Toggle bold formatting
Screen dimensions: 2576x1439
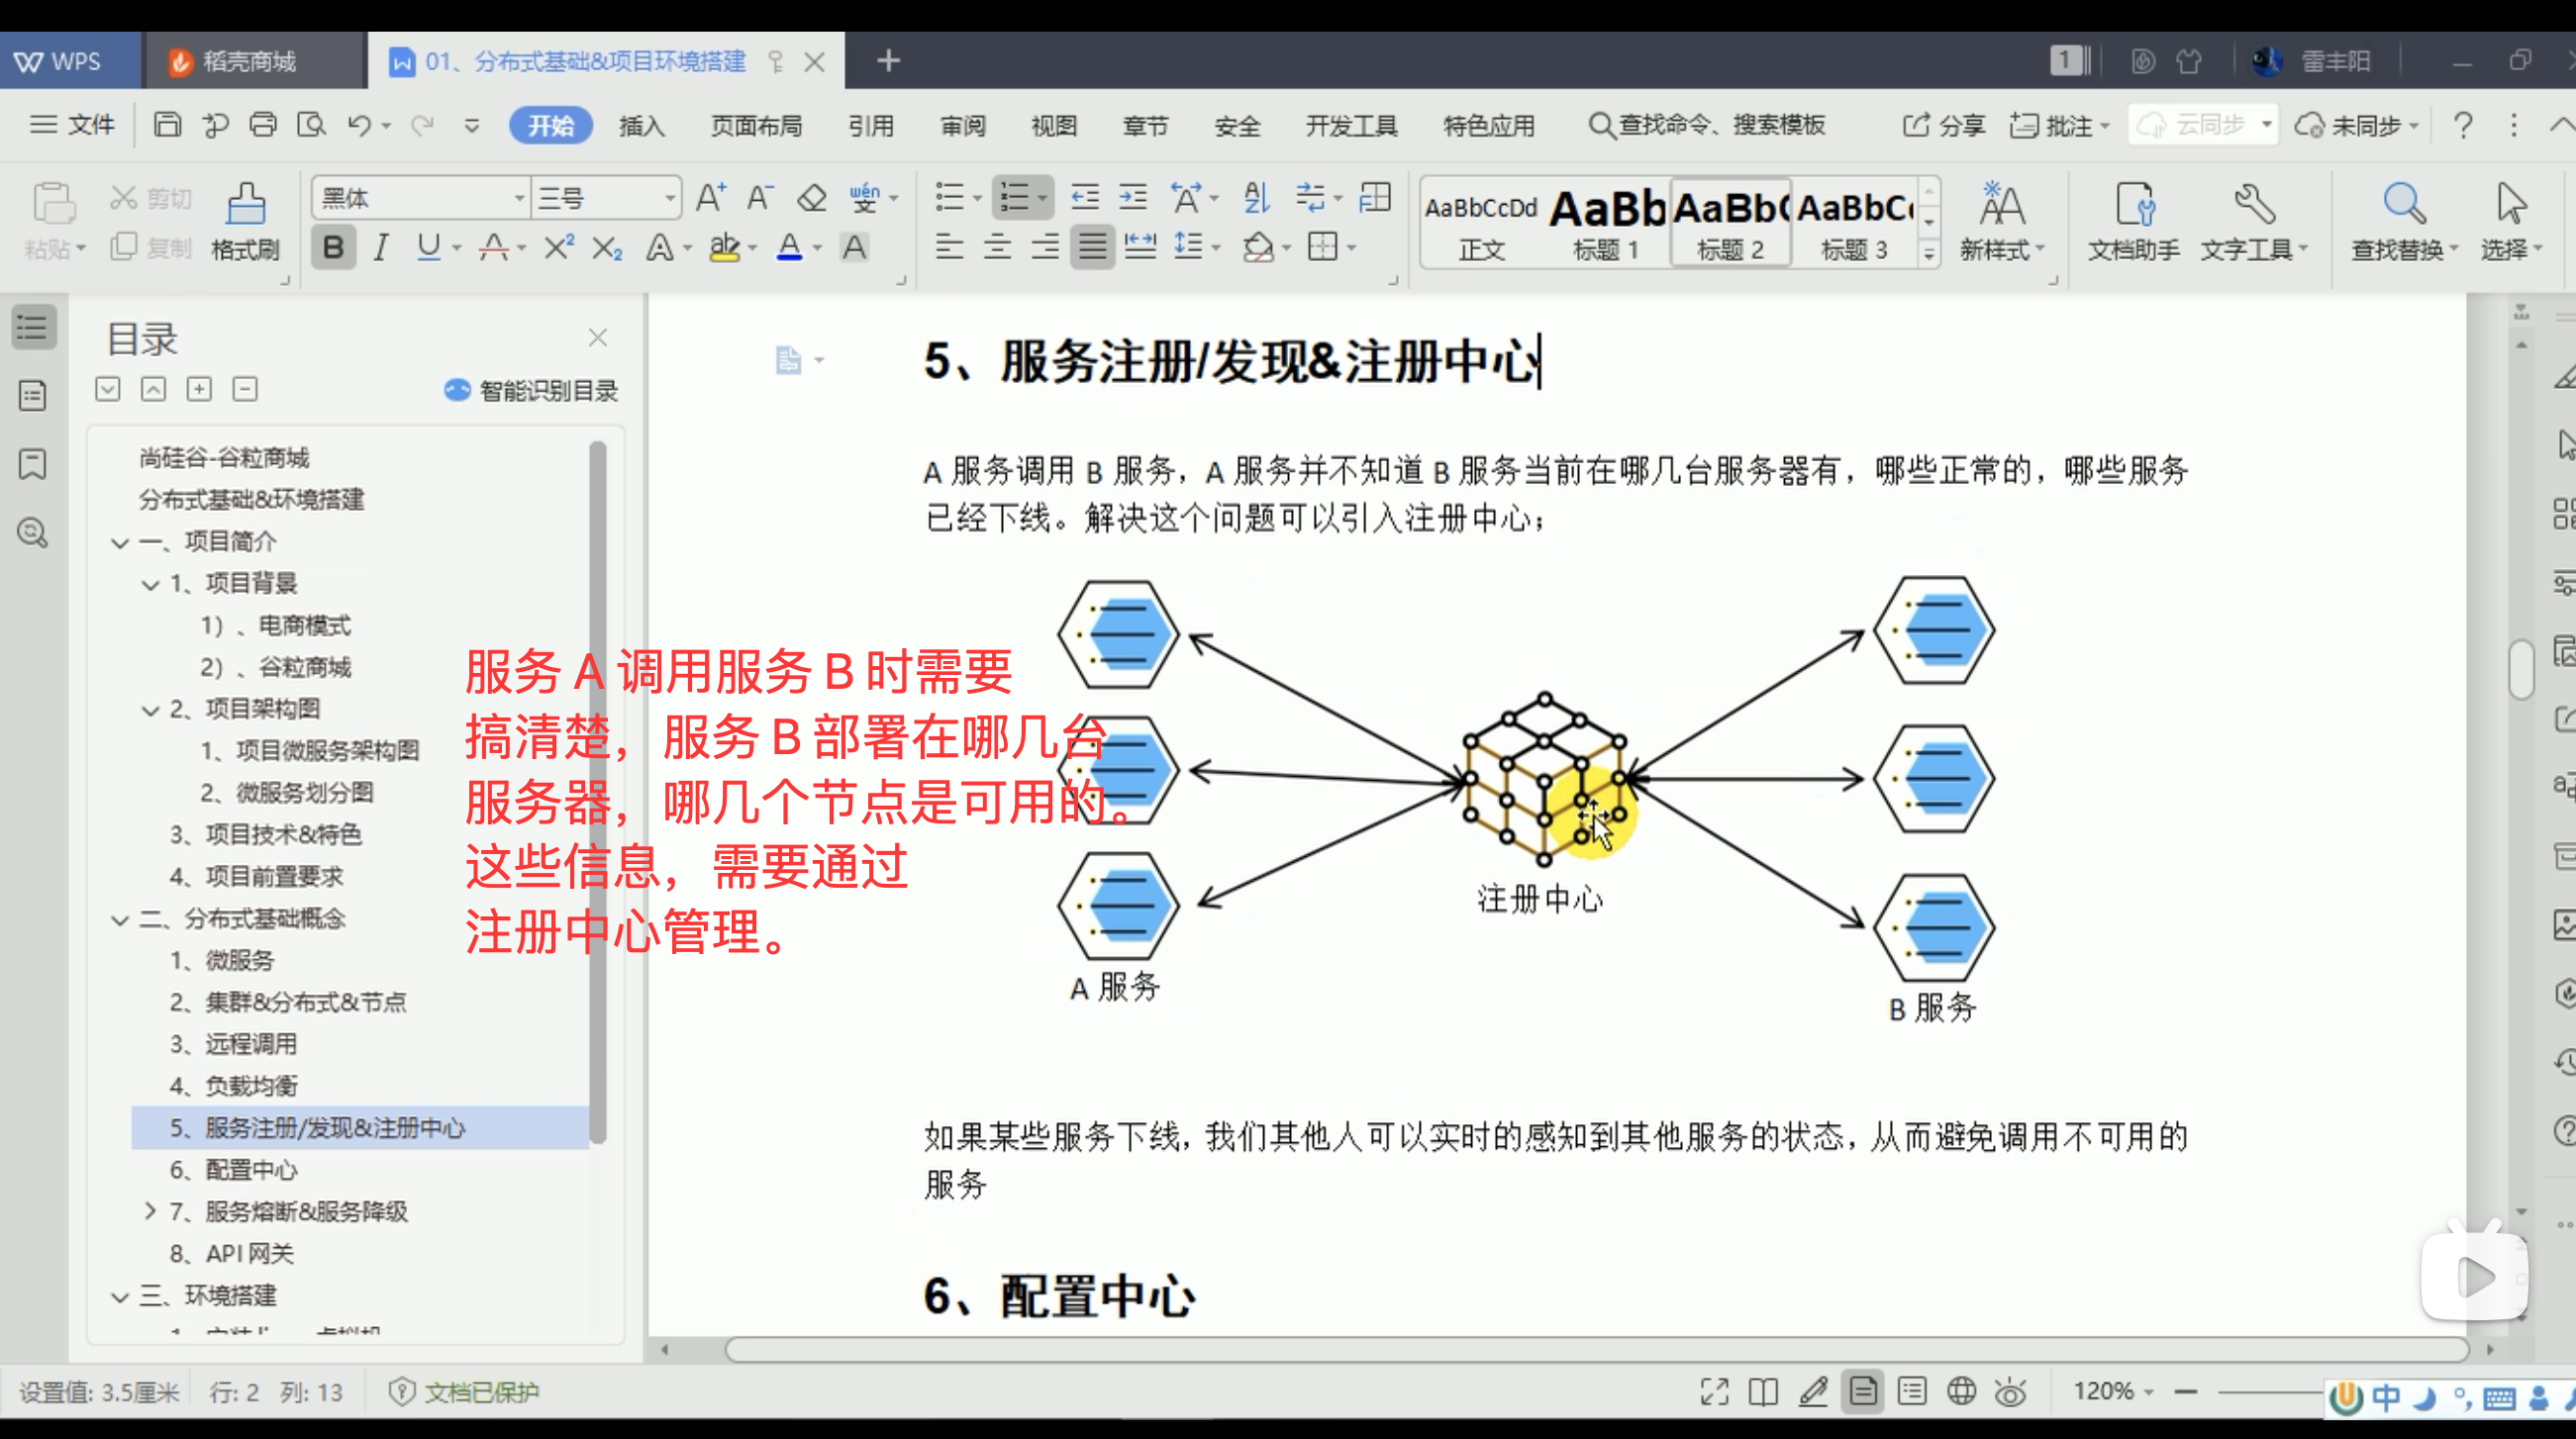333,247
